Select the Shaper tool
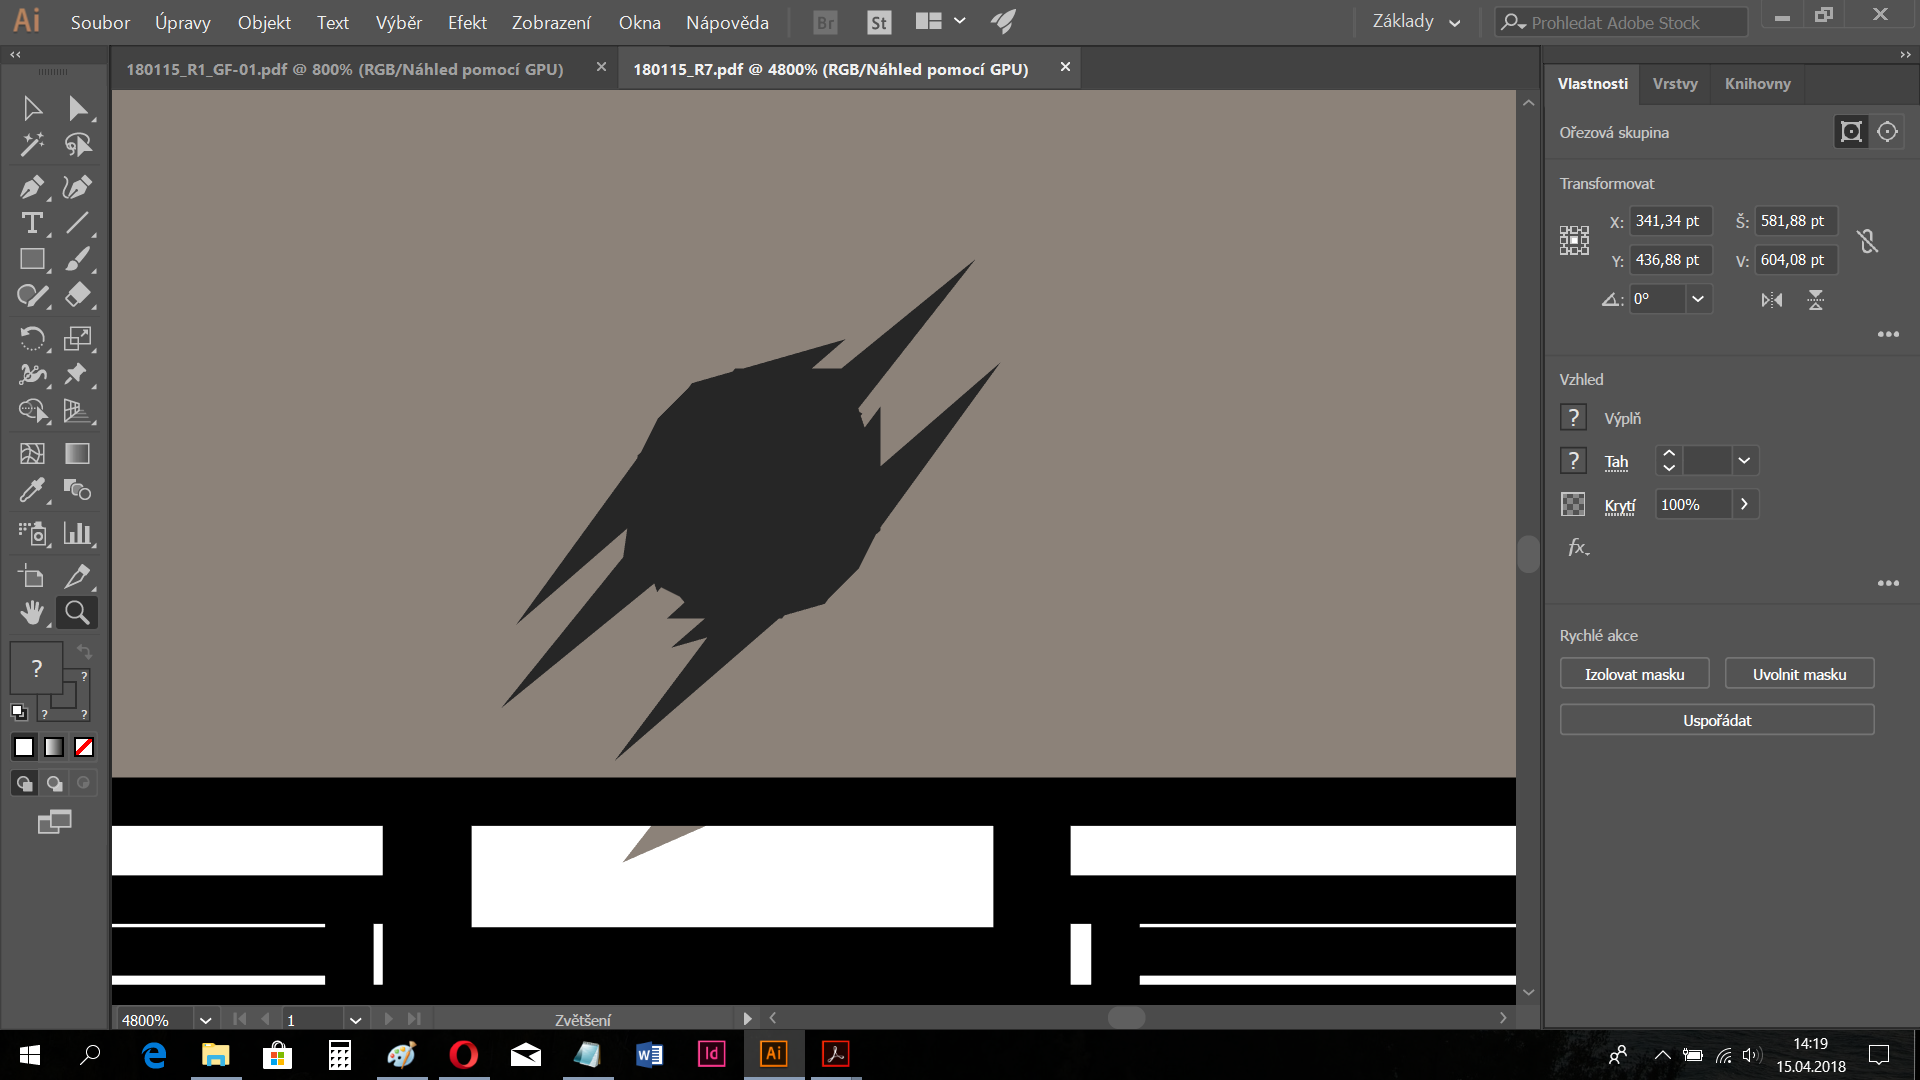This screenshot has height=1080, width=1920. [32, 295]
